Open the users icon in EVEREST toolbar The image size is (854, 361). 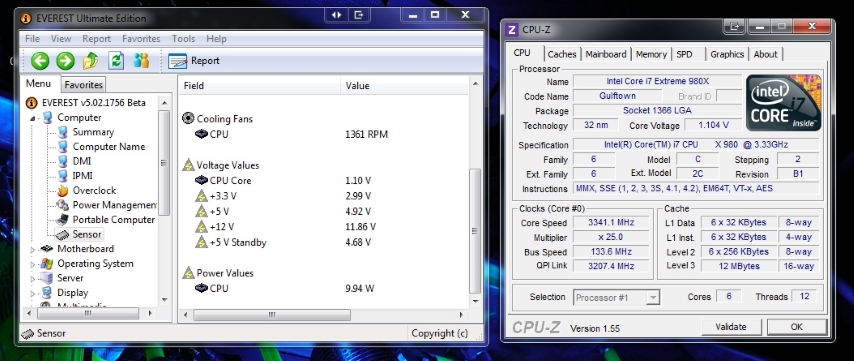coord(141,60)
